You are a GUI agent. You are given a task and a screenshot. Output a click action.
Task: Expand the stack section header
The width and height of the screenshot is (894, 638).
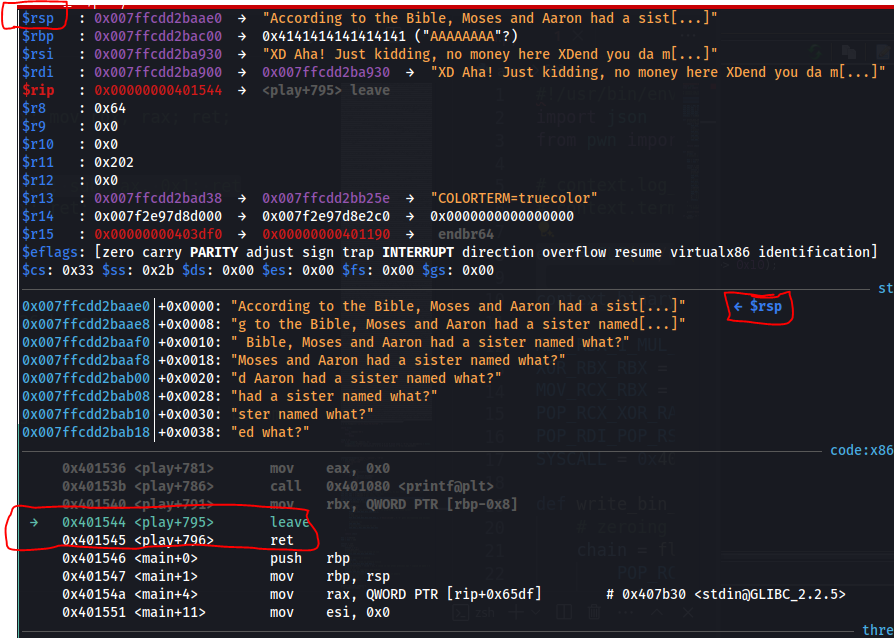884,288
